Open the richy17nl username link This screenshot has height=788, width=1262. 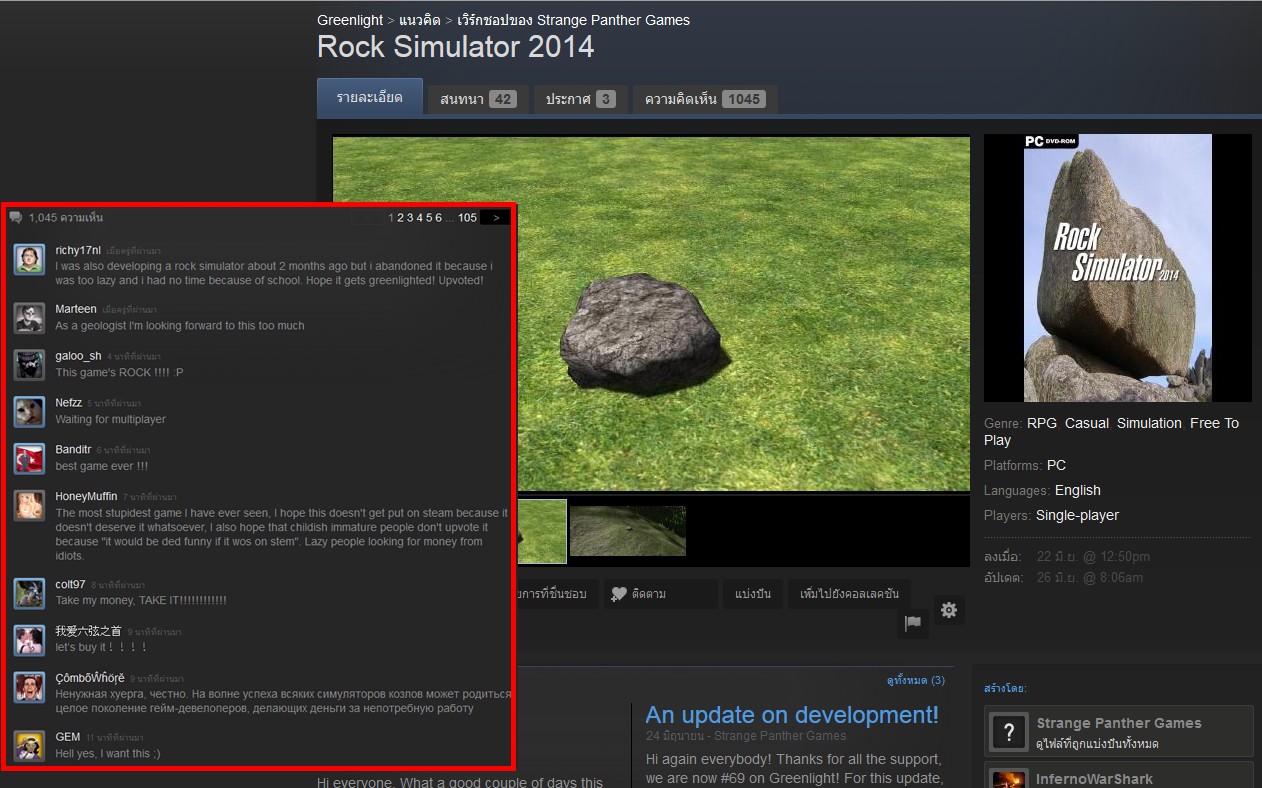(78, 250)
